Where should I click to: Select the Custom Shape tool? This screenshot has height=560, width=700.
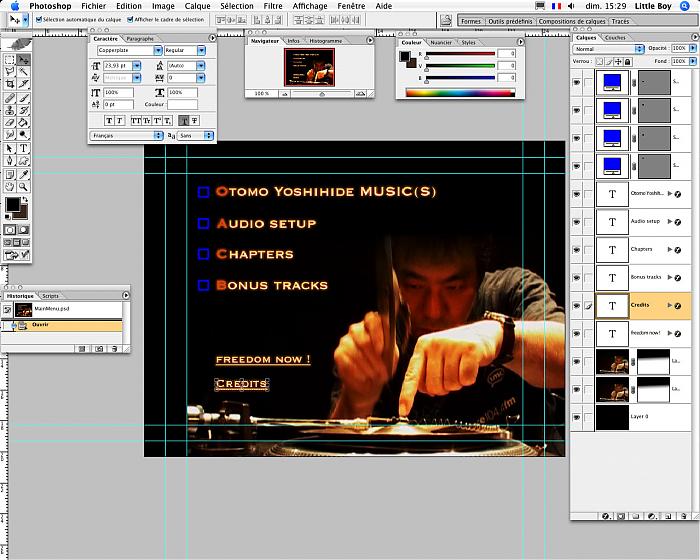point(24,160)
